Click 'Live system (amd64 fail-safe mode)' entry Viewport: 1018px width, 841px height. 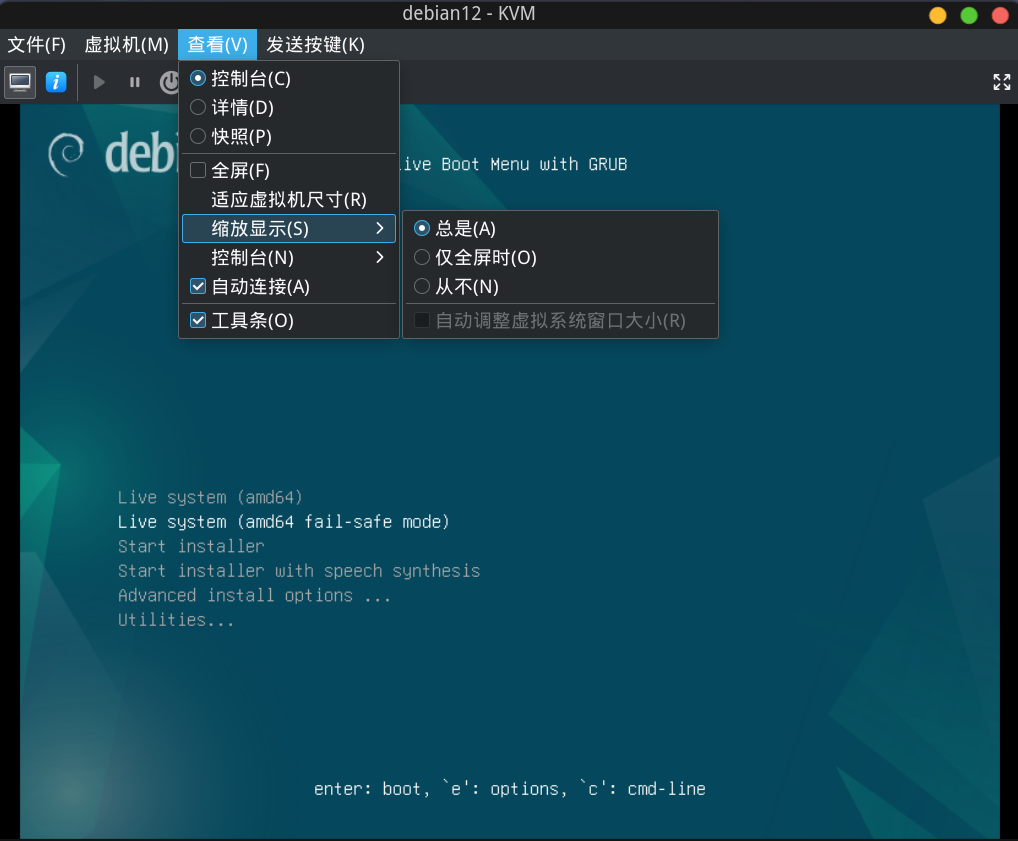283,522
